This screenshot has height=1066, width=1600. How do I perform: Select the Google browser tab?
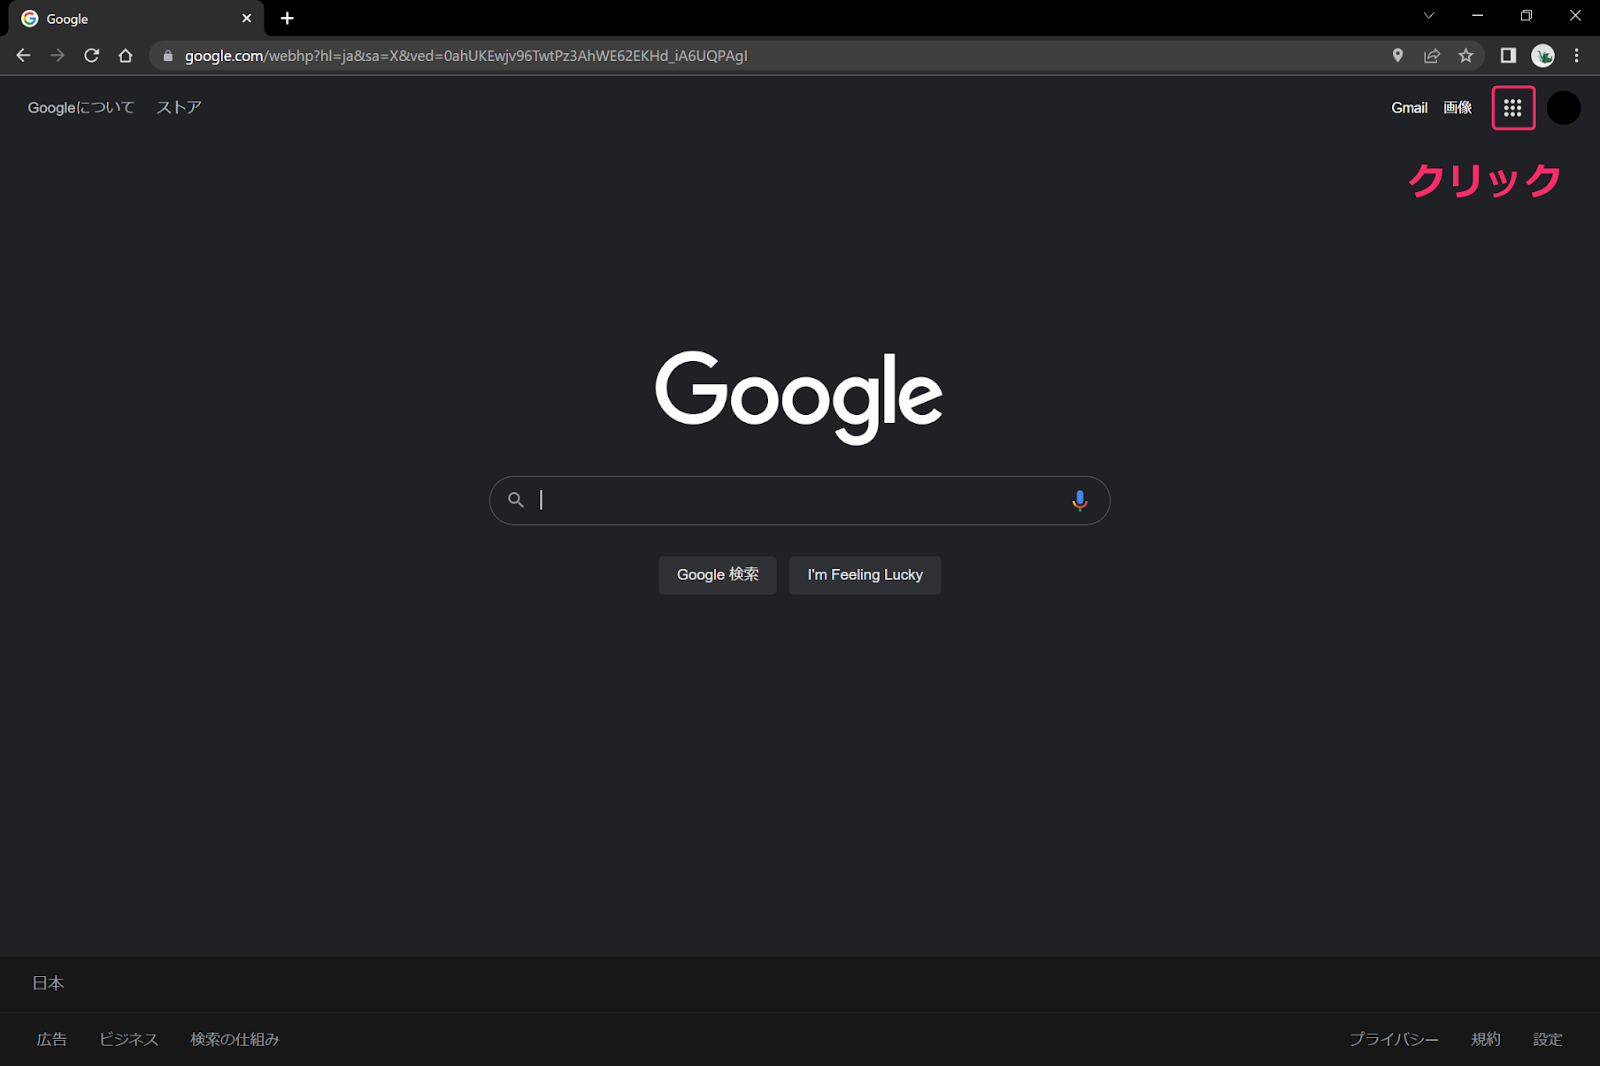(135, 18)
